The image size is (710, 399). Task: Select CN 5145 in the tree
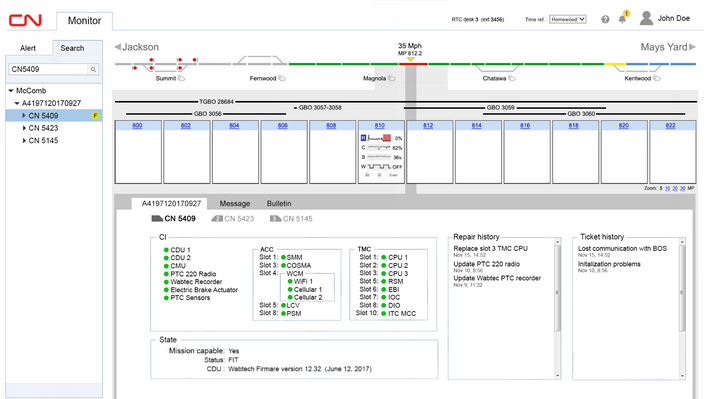(x=43, y=140)
